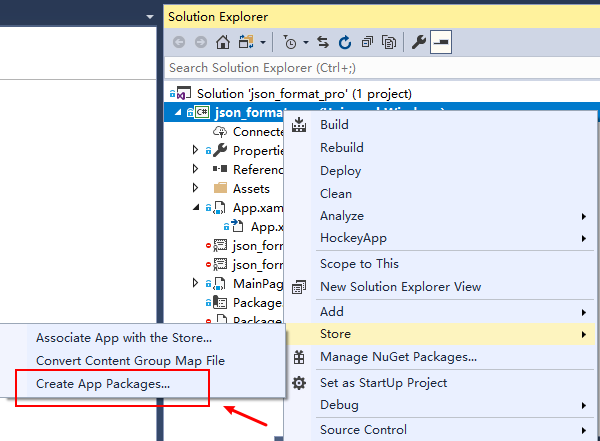This screenshot has width=600, height=441.
Task: Switch views with the folder view icon
Action: [x=246, y=42]
